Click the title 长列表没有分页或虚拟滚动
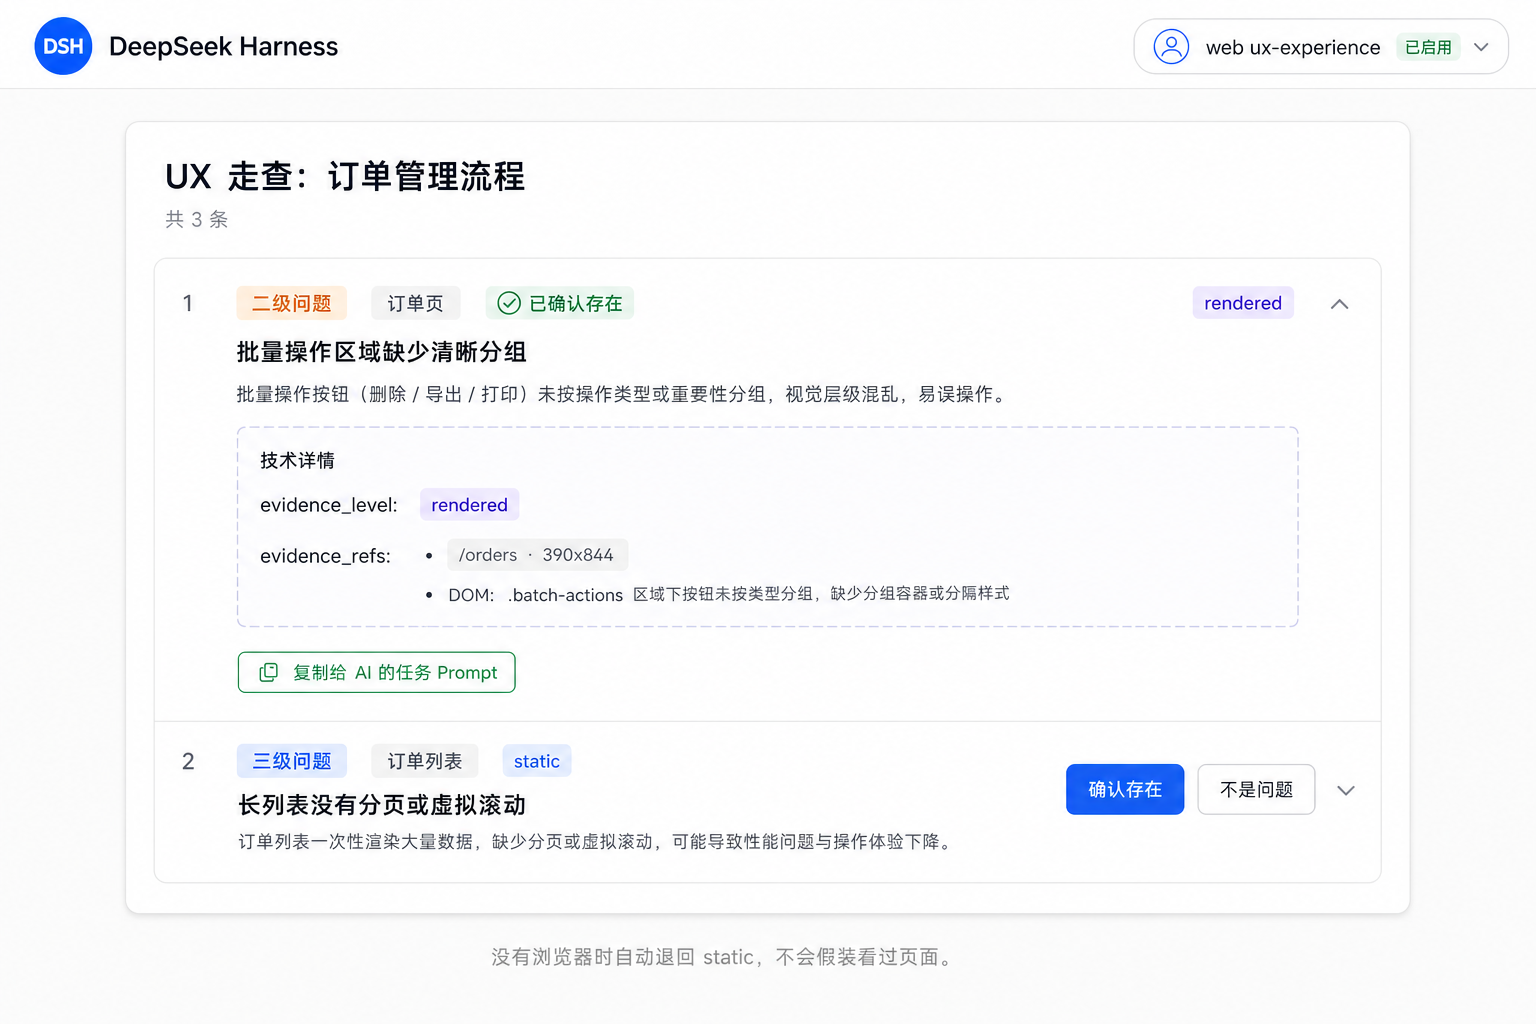This screenshot has height=1024, width=1536. pyautogui.click(x=382, y=805)
